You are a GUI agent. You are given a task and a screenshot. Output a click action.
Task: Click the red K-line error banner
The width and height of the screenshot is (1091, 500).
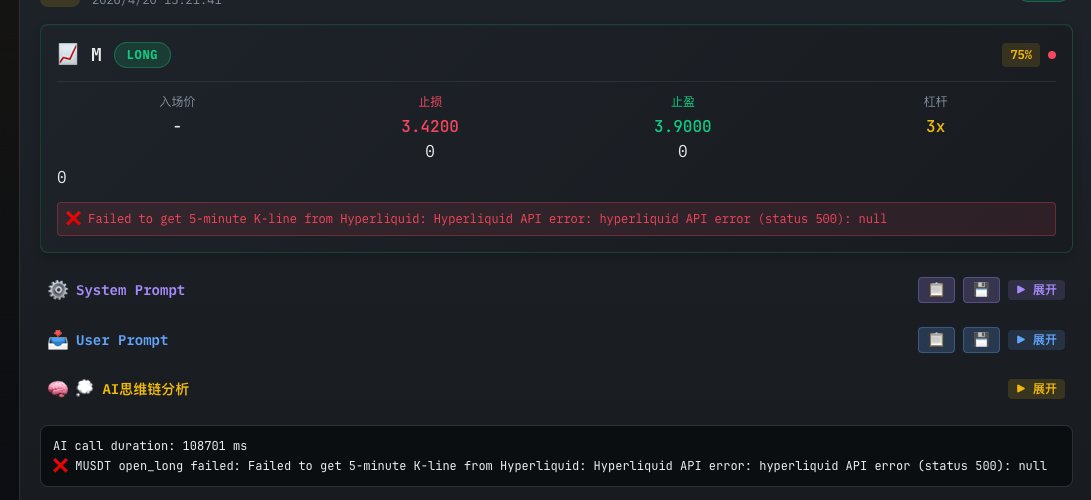556,219
